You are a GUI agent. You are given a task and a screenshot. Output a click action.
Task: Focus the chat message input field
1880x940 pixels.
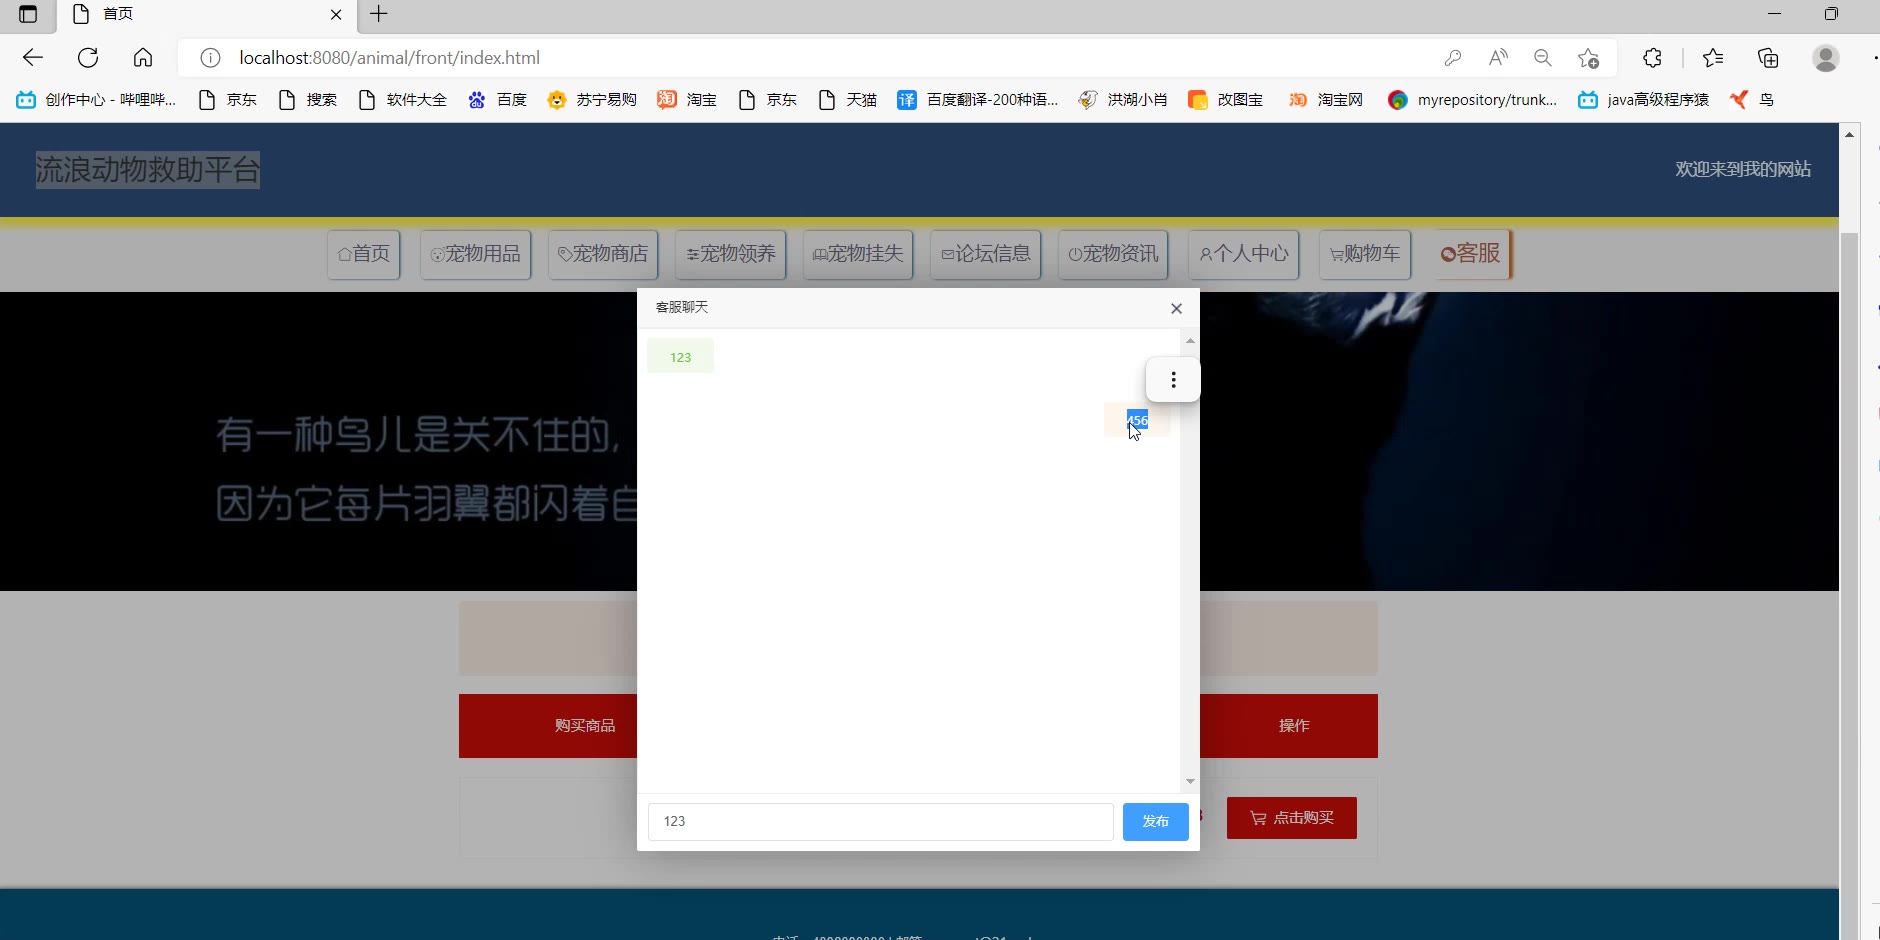coord(880,821)
